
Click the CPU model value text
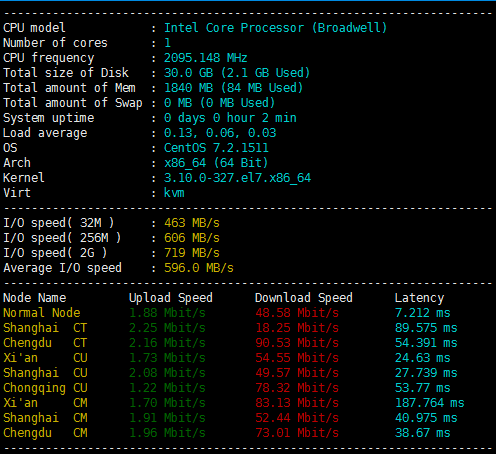pyautogui.click(x=275, y=28)
